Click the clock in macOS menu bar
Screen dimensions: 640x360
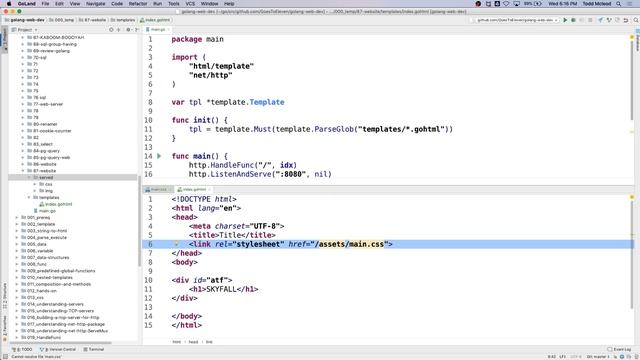(562, 4)
